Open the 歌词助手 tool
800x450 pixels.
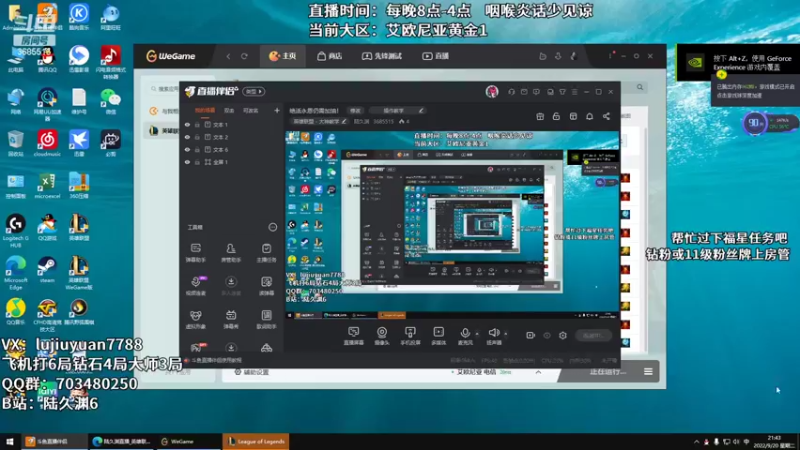(266, 319)
